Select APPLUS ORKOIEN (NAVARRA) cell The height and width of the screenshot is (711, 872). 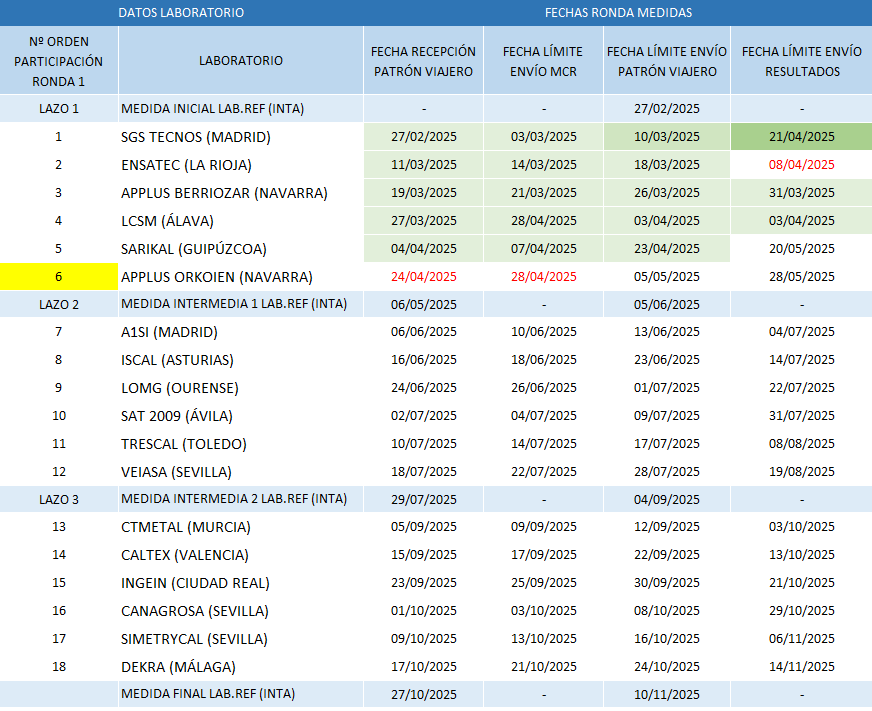[241, 276]
